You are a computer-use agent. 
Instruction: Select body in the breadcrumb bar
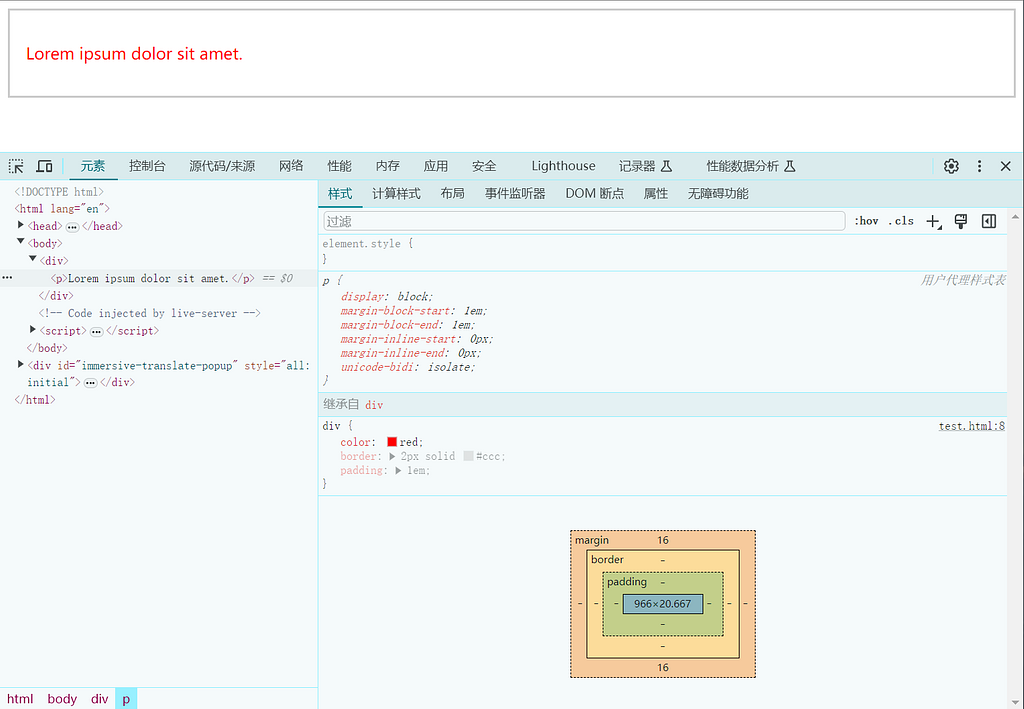pyautogui.click(x=62, y=699)
